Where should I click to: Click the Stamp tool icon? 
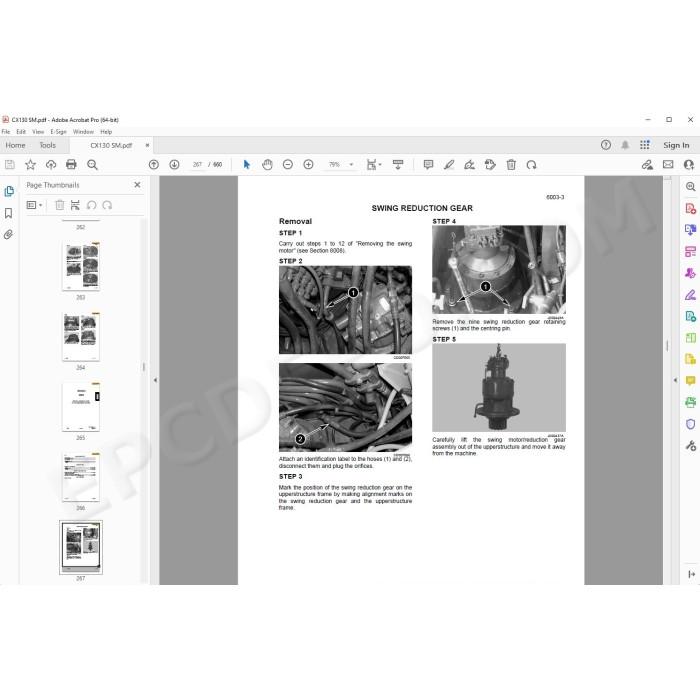coord(490,165)
